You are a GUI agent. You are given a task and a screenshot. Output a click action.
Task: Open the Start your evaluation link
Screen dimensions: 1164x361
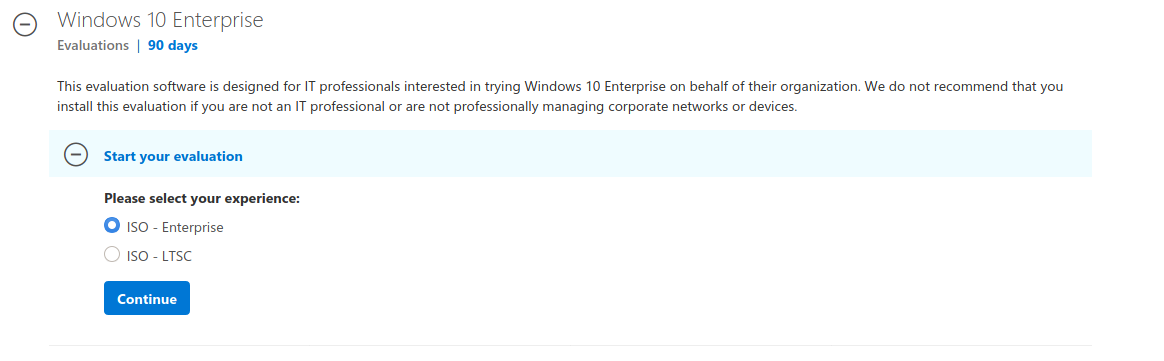pyautogui.click(x=173, y=156)
